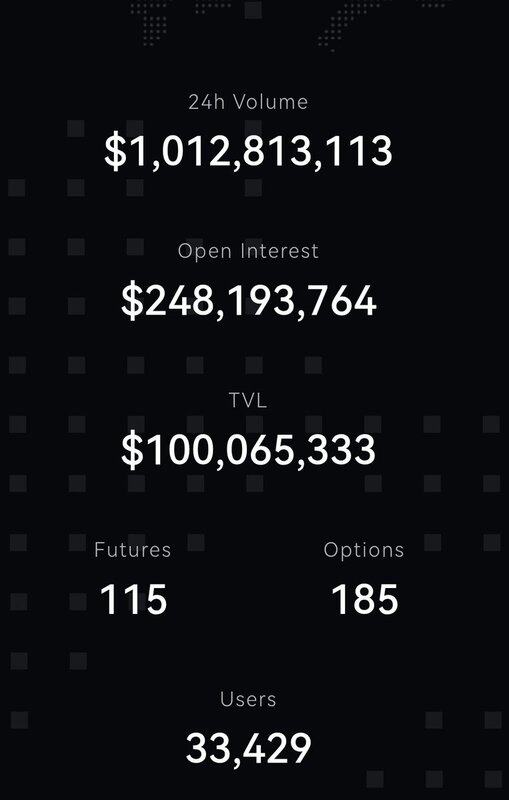Screen dimensions: 509x800
Task: Click the Futures count 115
Action: point(133,599)
